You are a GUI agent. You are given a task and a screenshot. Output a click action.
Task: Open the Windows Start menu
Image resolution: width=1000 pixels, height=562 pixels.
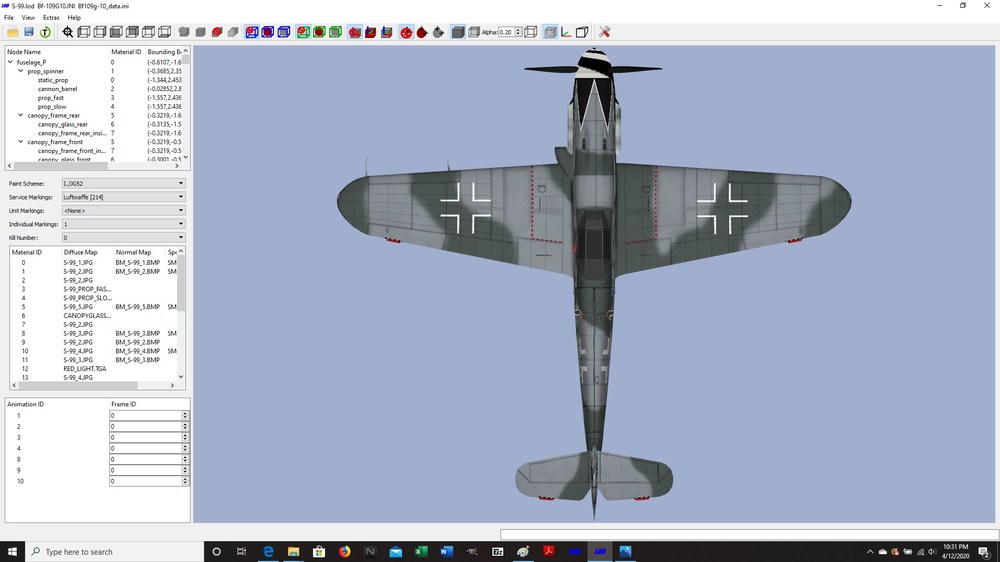pyautogui.click(x=12, y=552)
